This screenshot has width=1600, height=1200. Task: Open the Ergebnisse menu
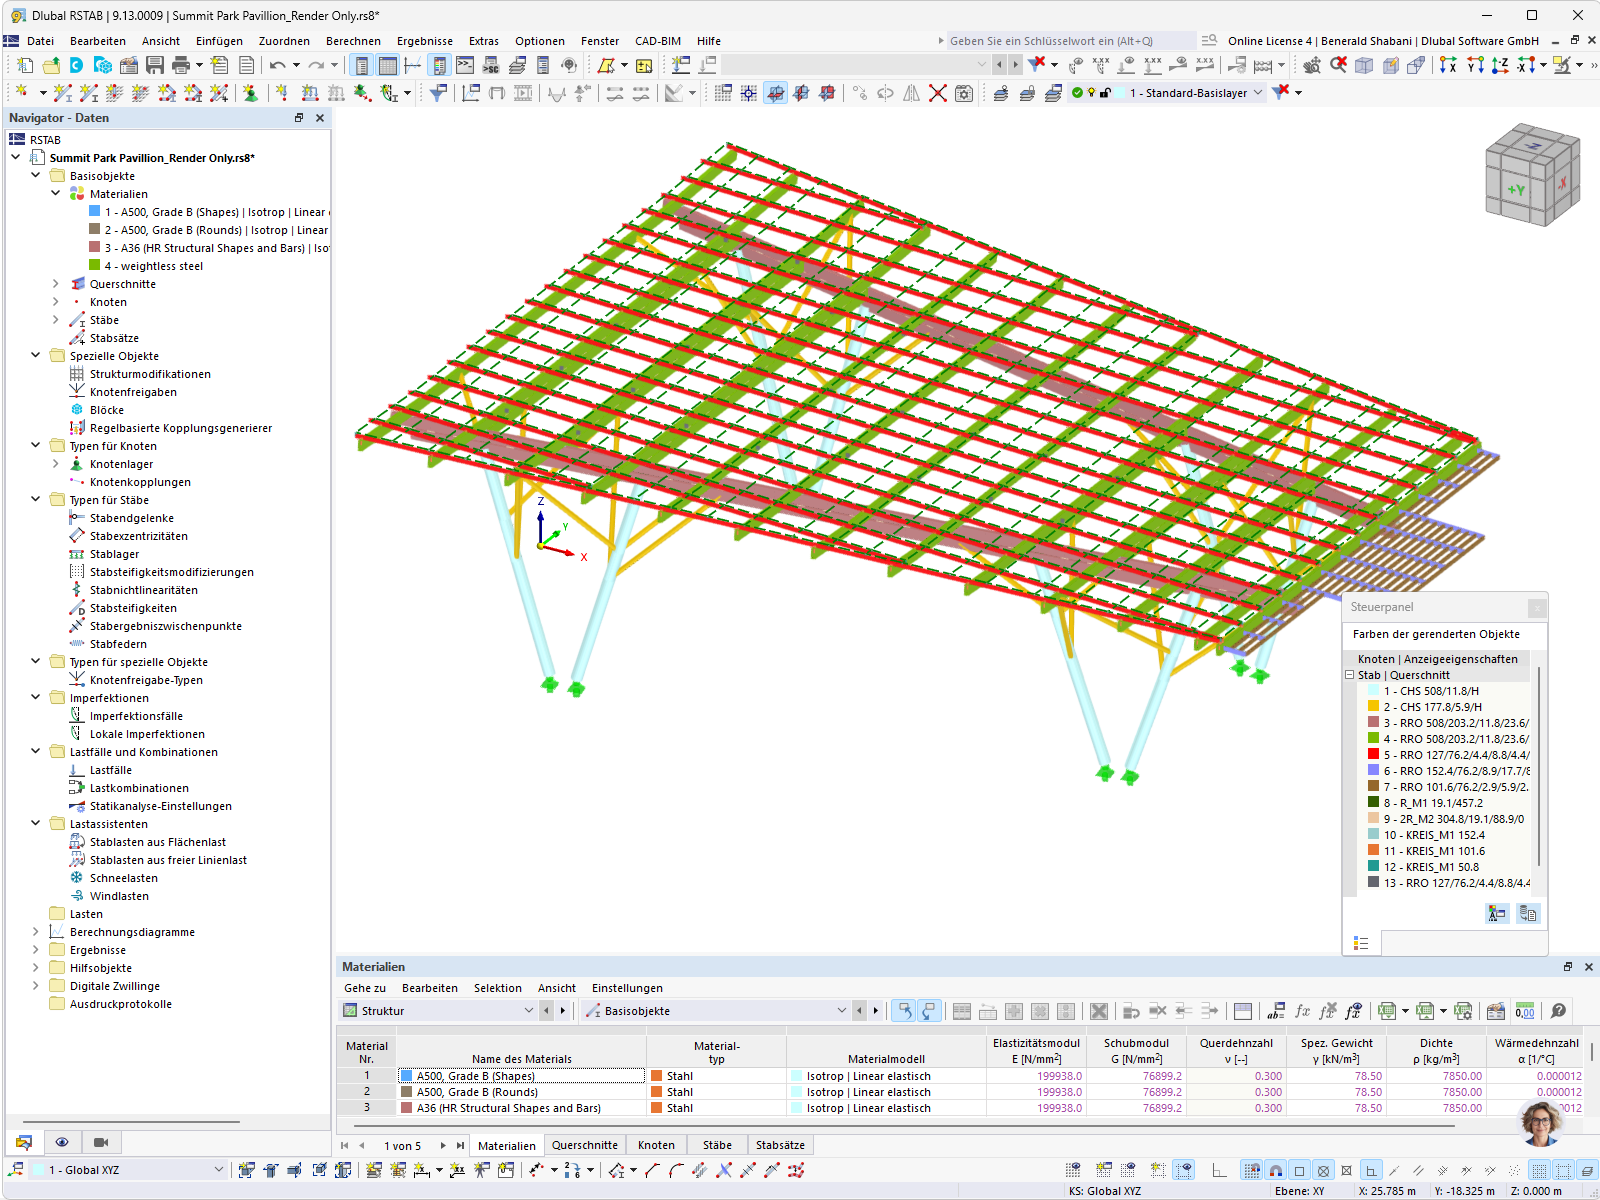425,41
